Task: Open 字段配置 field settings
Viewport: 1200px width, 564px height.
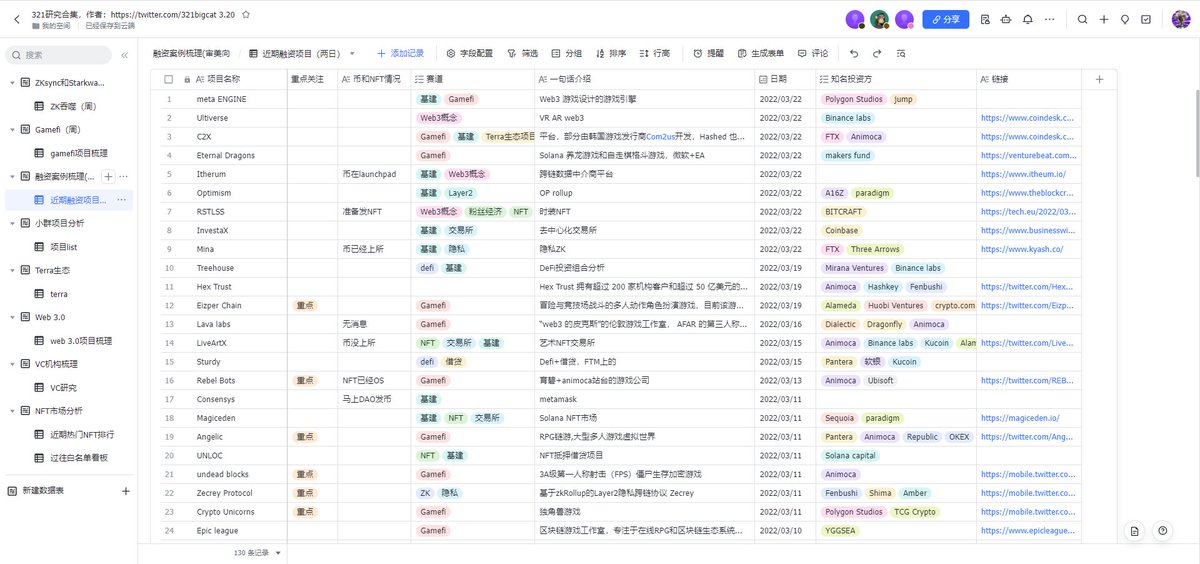Action: tap(470, 53)
